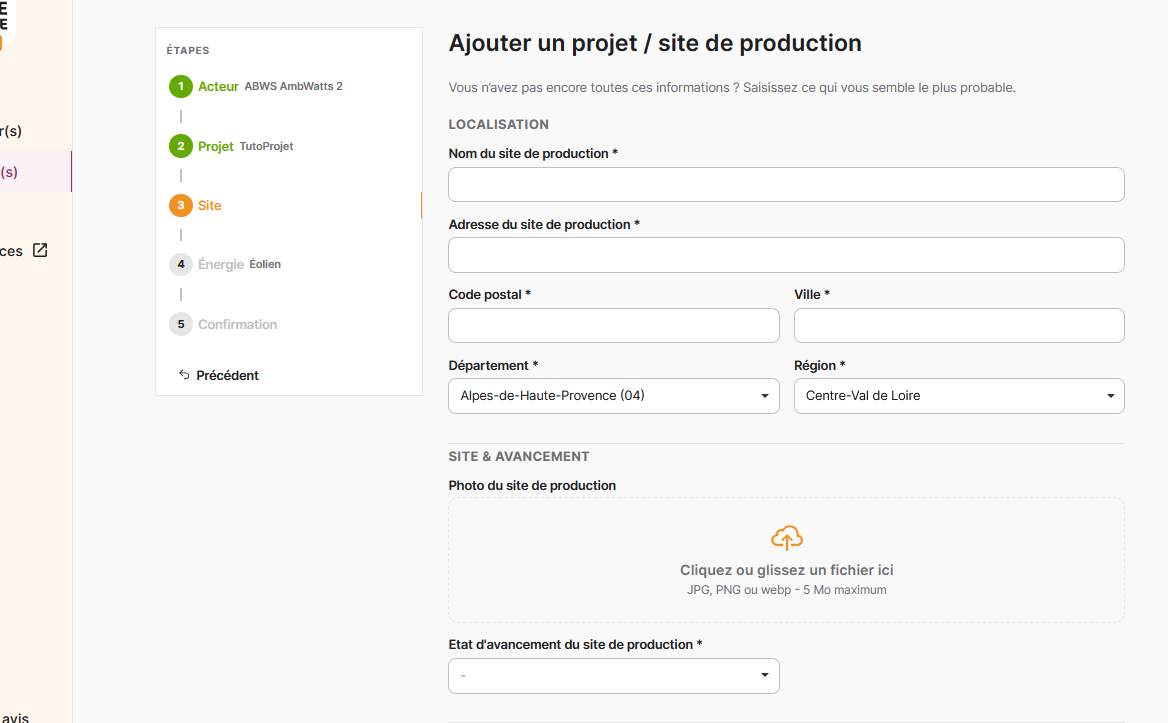Focus the Code postal field
This screenshot has width=1168, height=723.
pyautogui.click(x=614, y=325)
